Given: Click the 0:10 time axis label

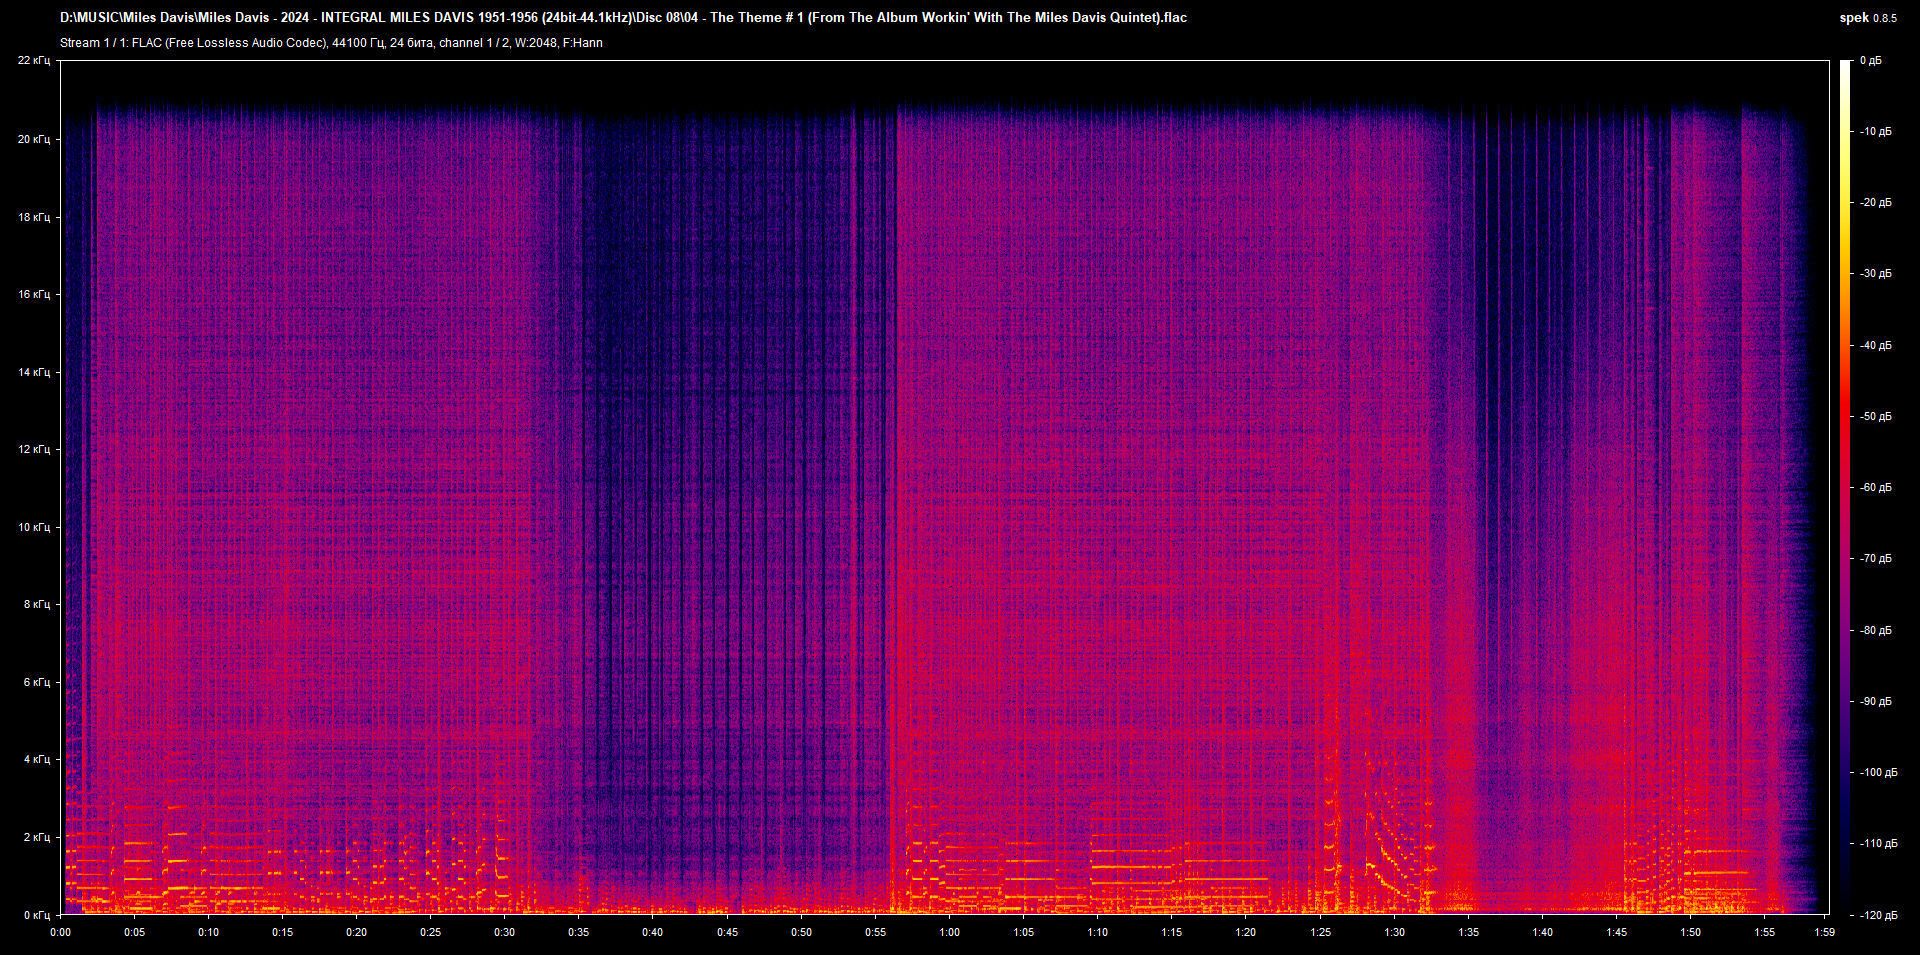Looking at the screenshot, I should coord(208,932).
